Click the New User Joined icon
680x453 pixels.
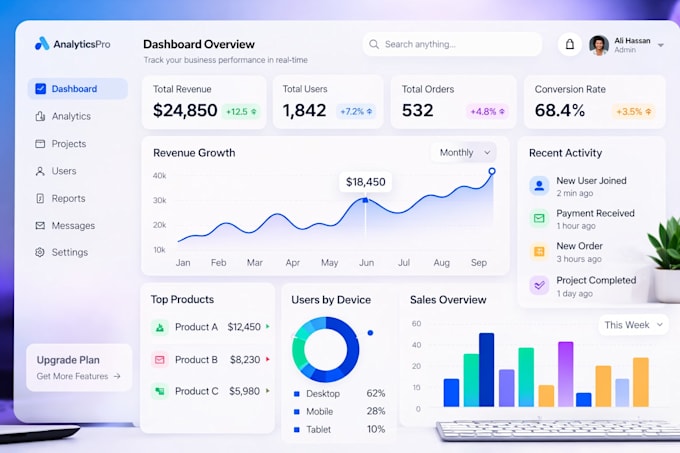[539, 186]
